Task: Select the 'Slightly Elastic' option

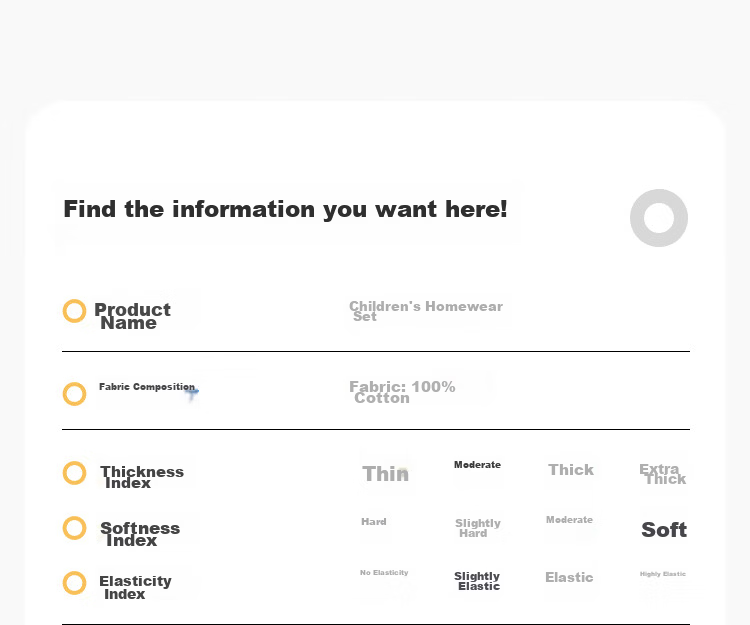Action: point(477,581)
